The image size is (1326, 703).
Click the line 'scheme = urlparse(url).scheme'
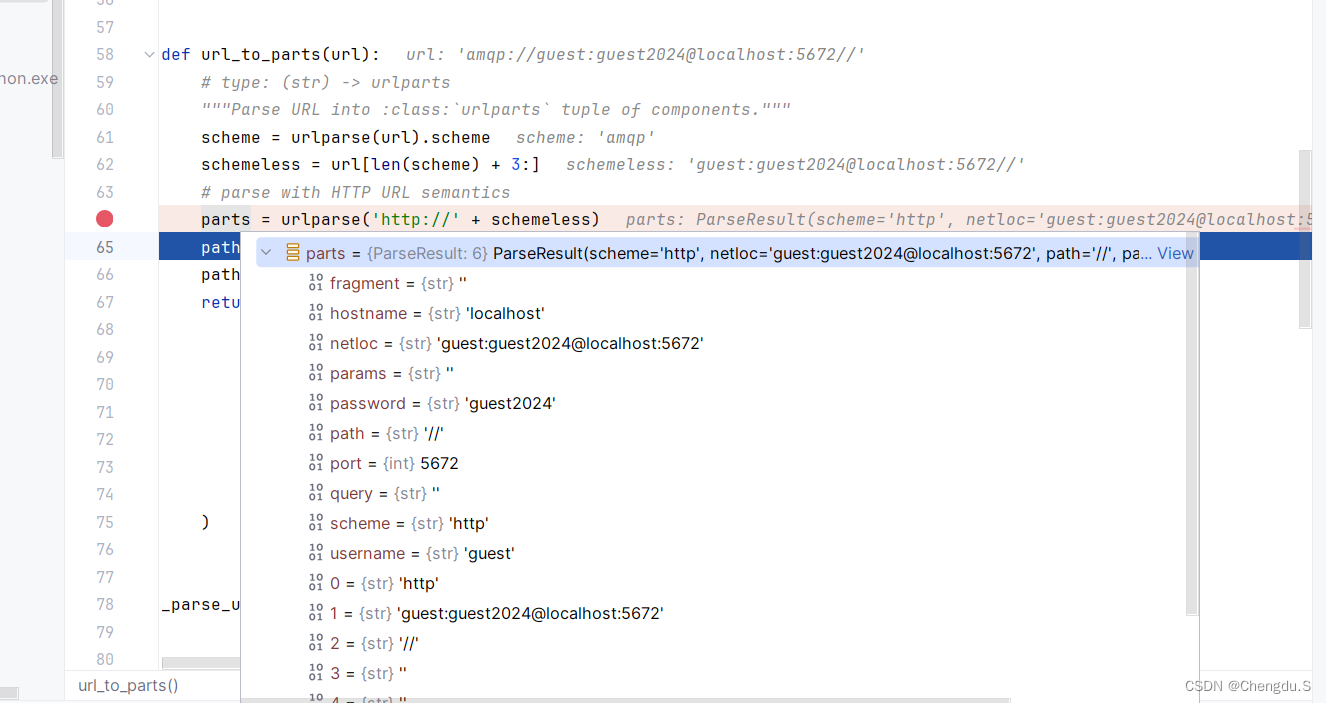pos(345,137)
